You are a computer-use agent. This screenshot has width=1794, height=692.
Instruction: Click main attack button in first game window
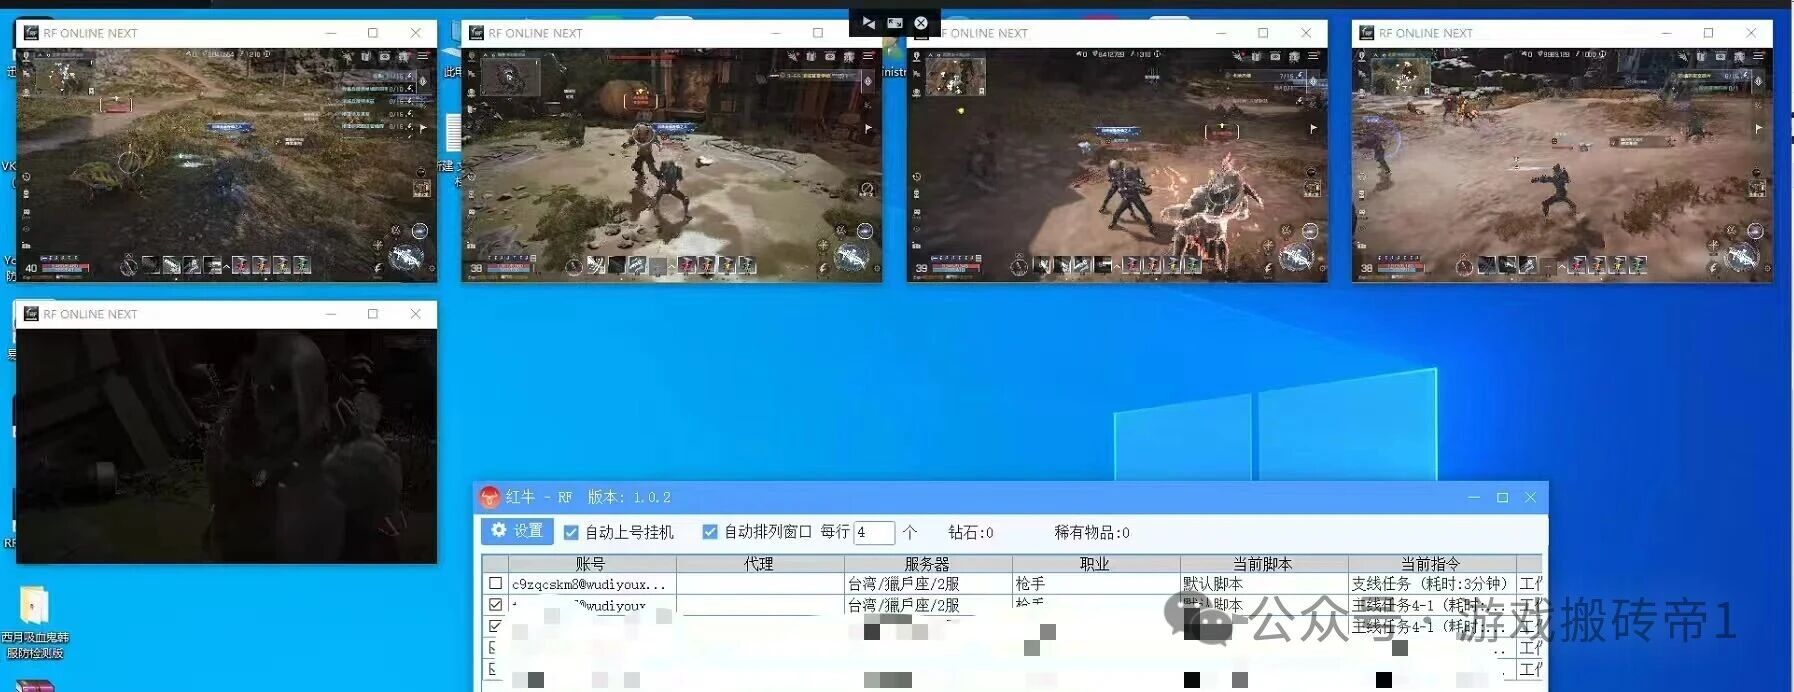pos(405,257)
